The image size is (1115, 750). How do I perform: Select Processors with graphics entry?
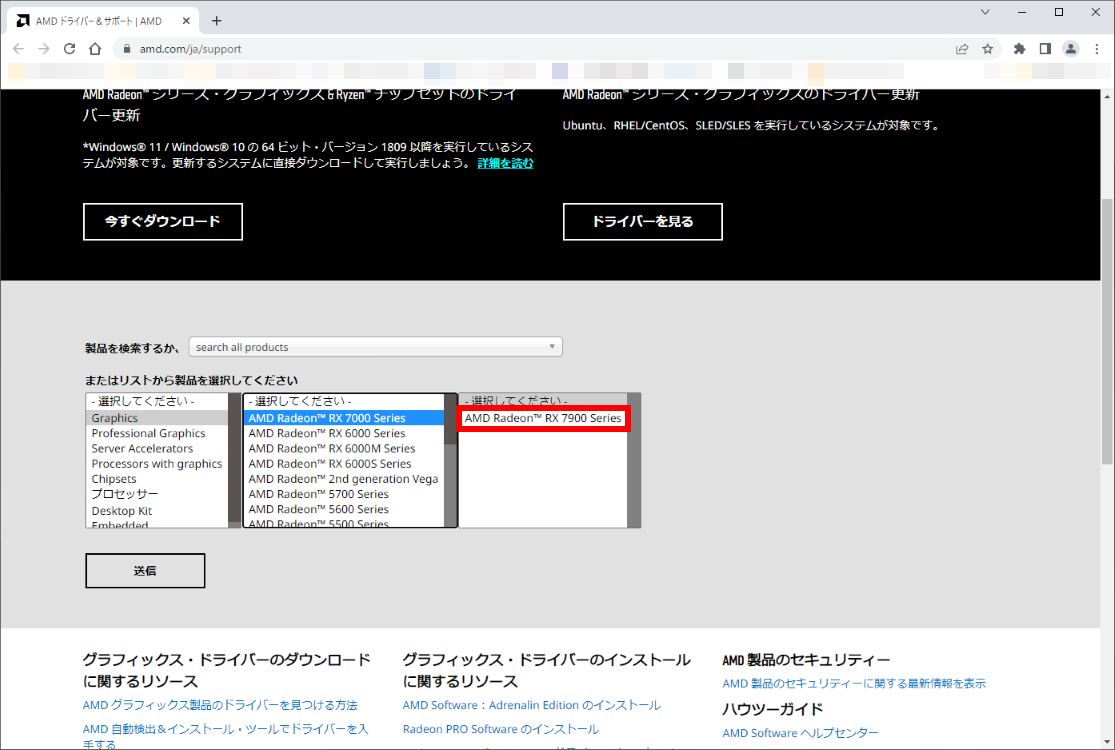pos(157,464)
